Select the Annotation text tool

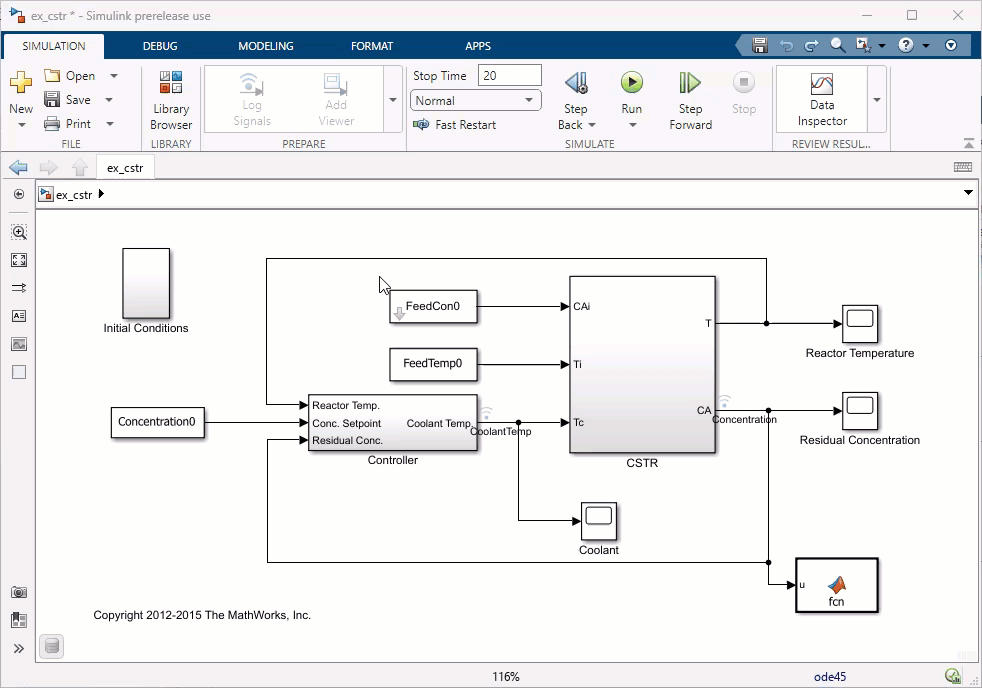click(x=19, y=316)
